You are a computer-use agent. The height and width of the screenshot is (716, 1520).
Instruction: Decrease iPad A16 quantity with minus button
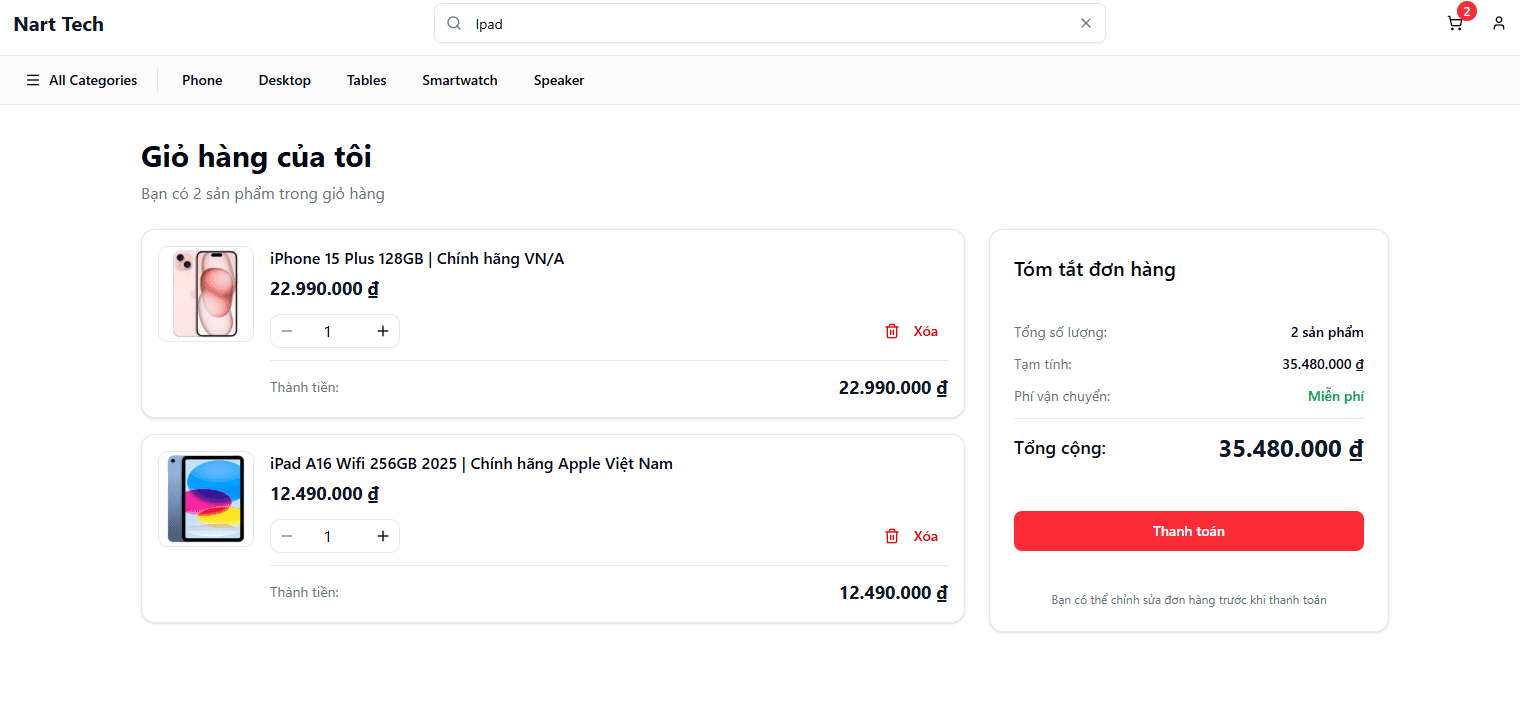click(287, 536)
